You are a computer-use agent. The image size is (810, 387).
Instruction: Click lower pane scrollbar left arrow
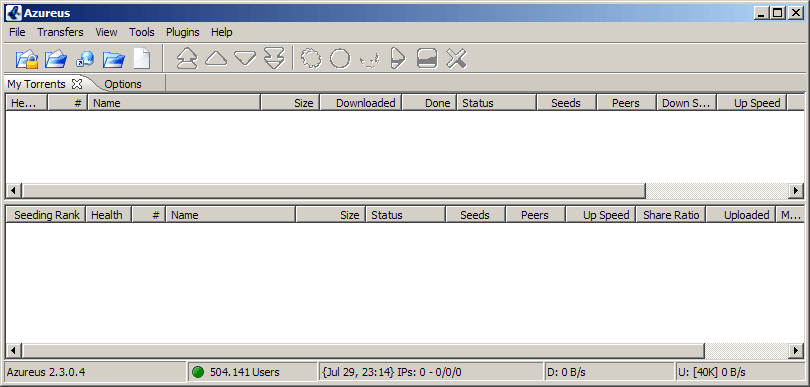click(13, 351)
